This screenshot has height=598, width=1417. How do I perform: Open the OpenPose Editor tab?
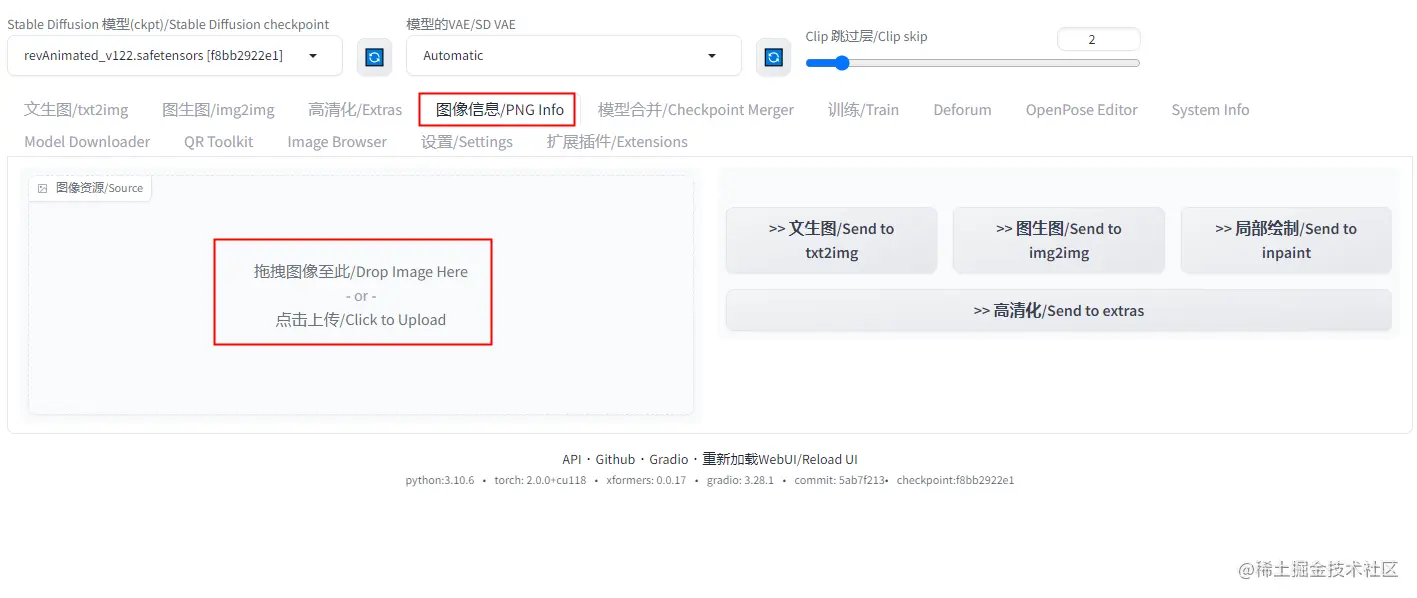pyautogui.click(x=1081, y=110)
